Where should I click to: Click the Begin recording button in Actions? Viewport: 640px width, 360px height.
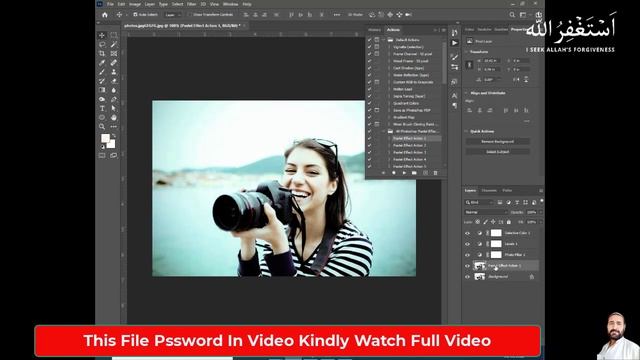pos(393,173)
